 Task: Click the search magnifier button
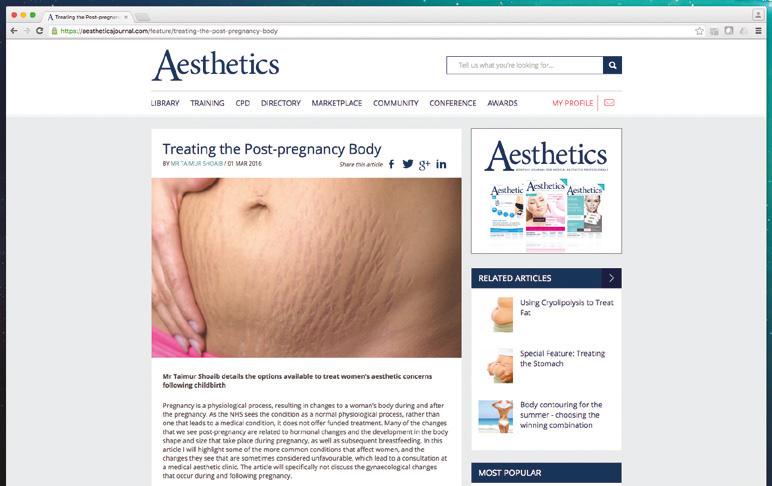coord(612,65)
